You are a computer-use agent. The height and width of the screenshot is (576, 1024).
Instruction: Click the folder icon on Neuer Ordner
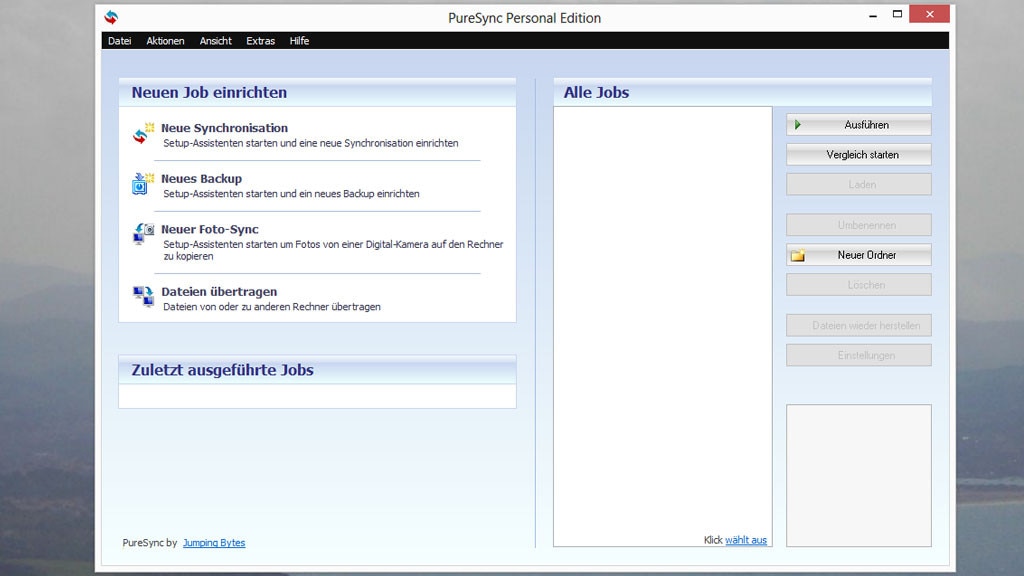coord(797,255)
